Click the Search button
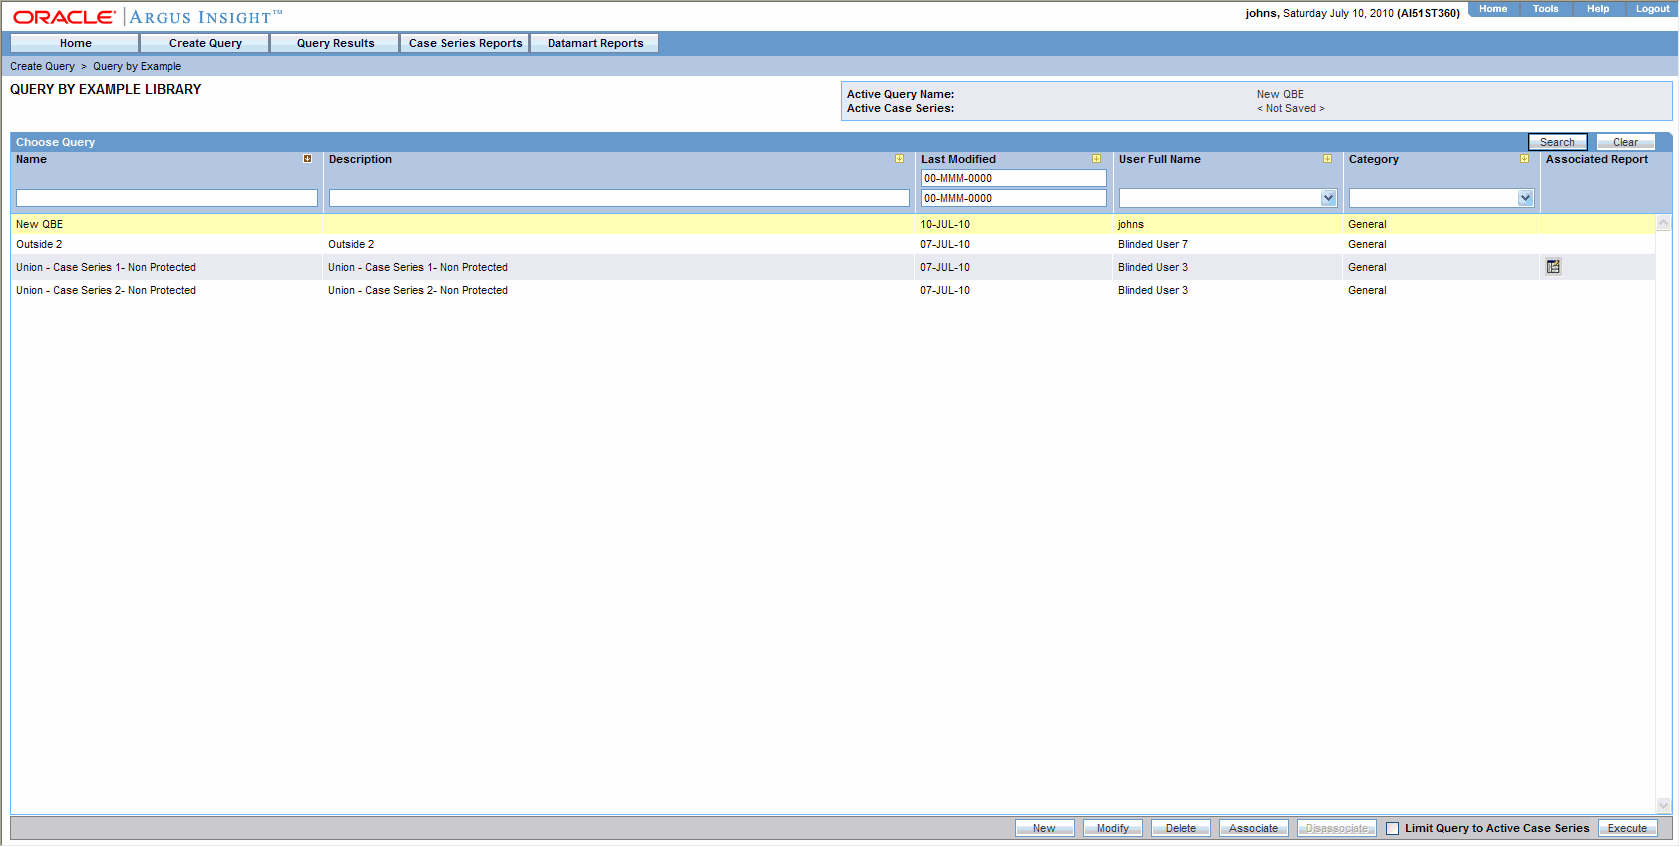This screenshot has width=1680, height=847. pos(1557,142)
